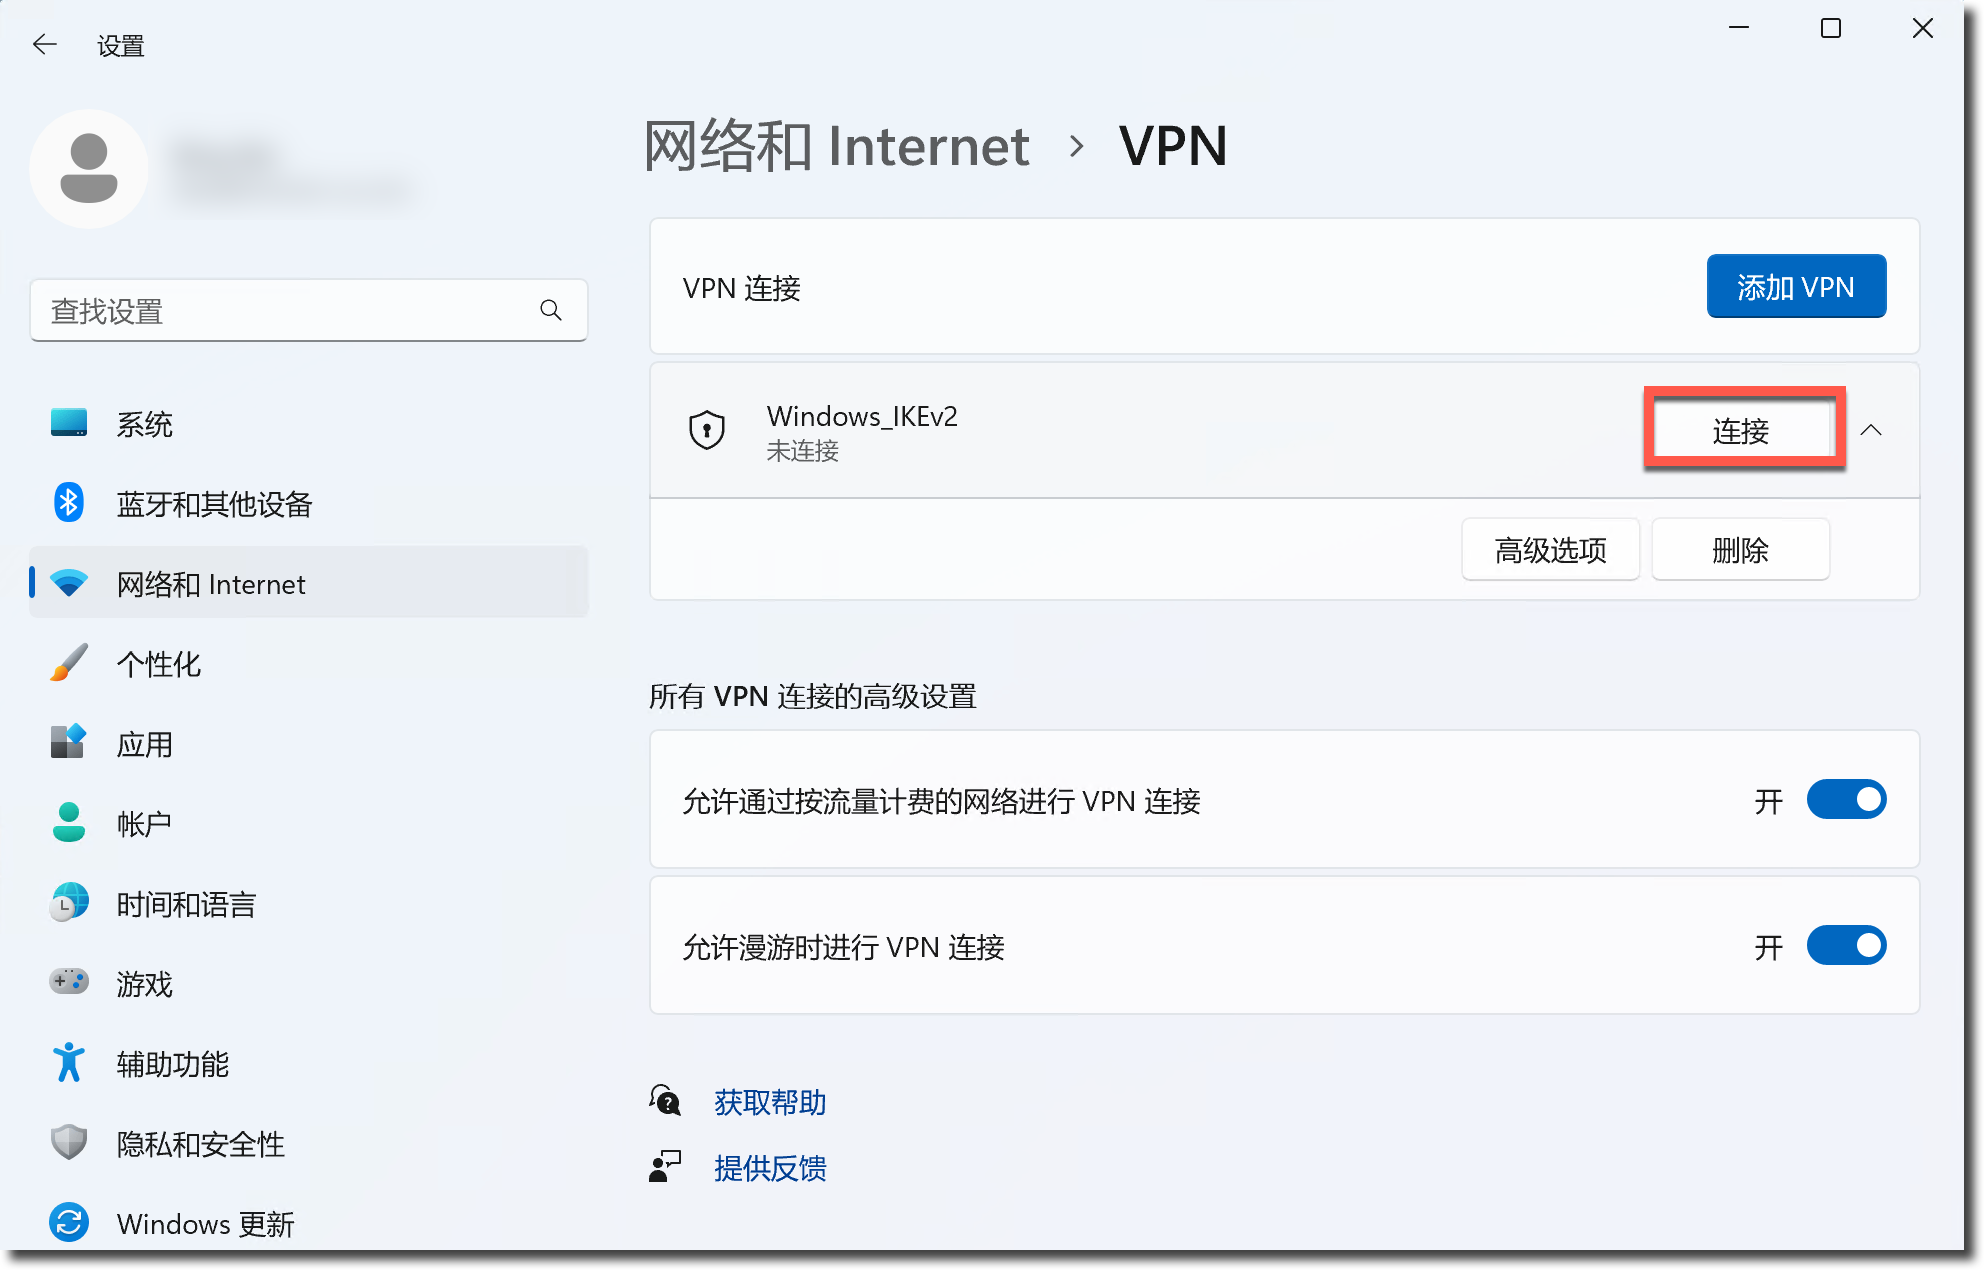Click the 连接 button
This screenshot has width=1984, height=1270.
coord(1741,431)
